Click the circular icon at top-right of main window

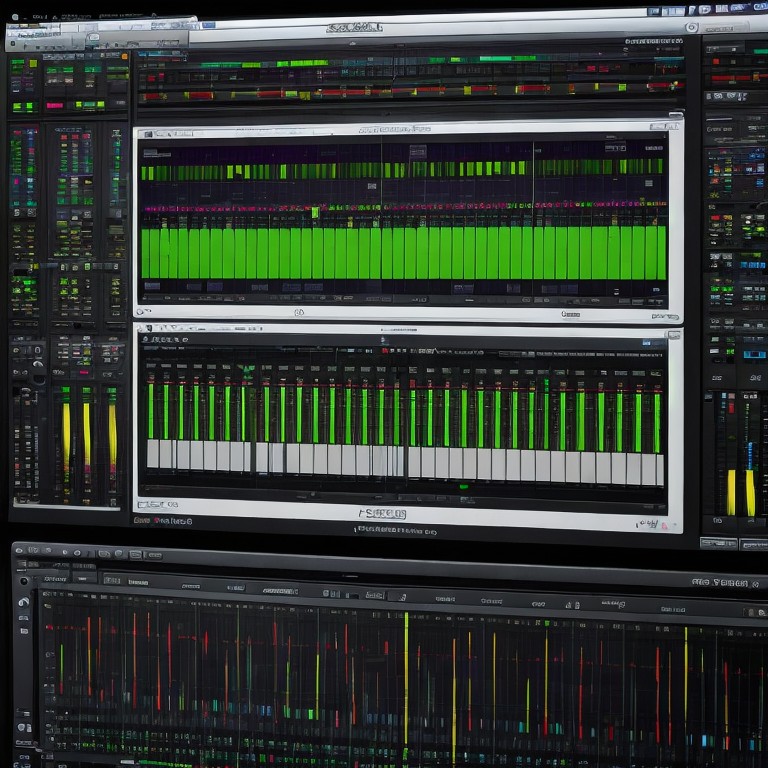691,28
